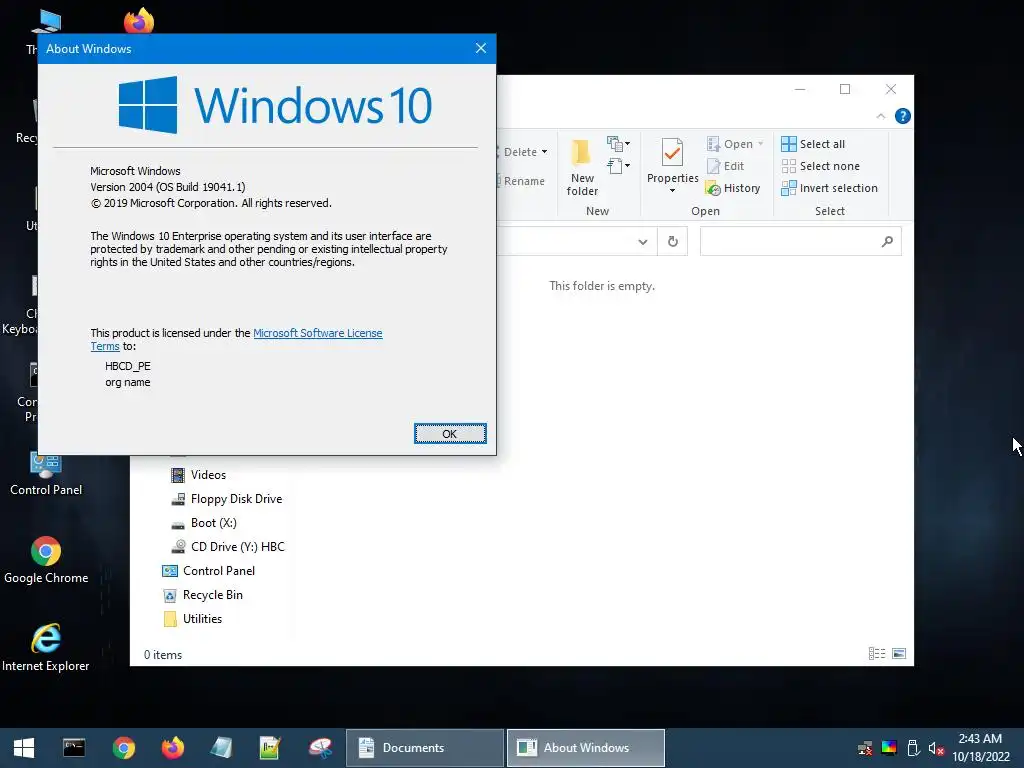The width and height of the screenshot is (1024, 768).
Task: Select CD Drive (Y:) HBC in navigation pane
Action: click(x=228, y=547)
